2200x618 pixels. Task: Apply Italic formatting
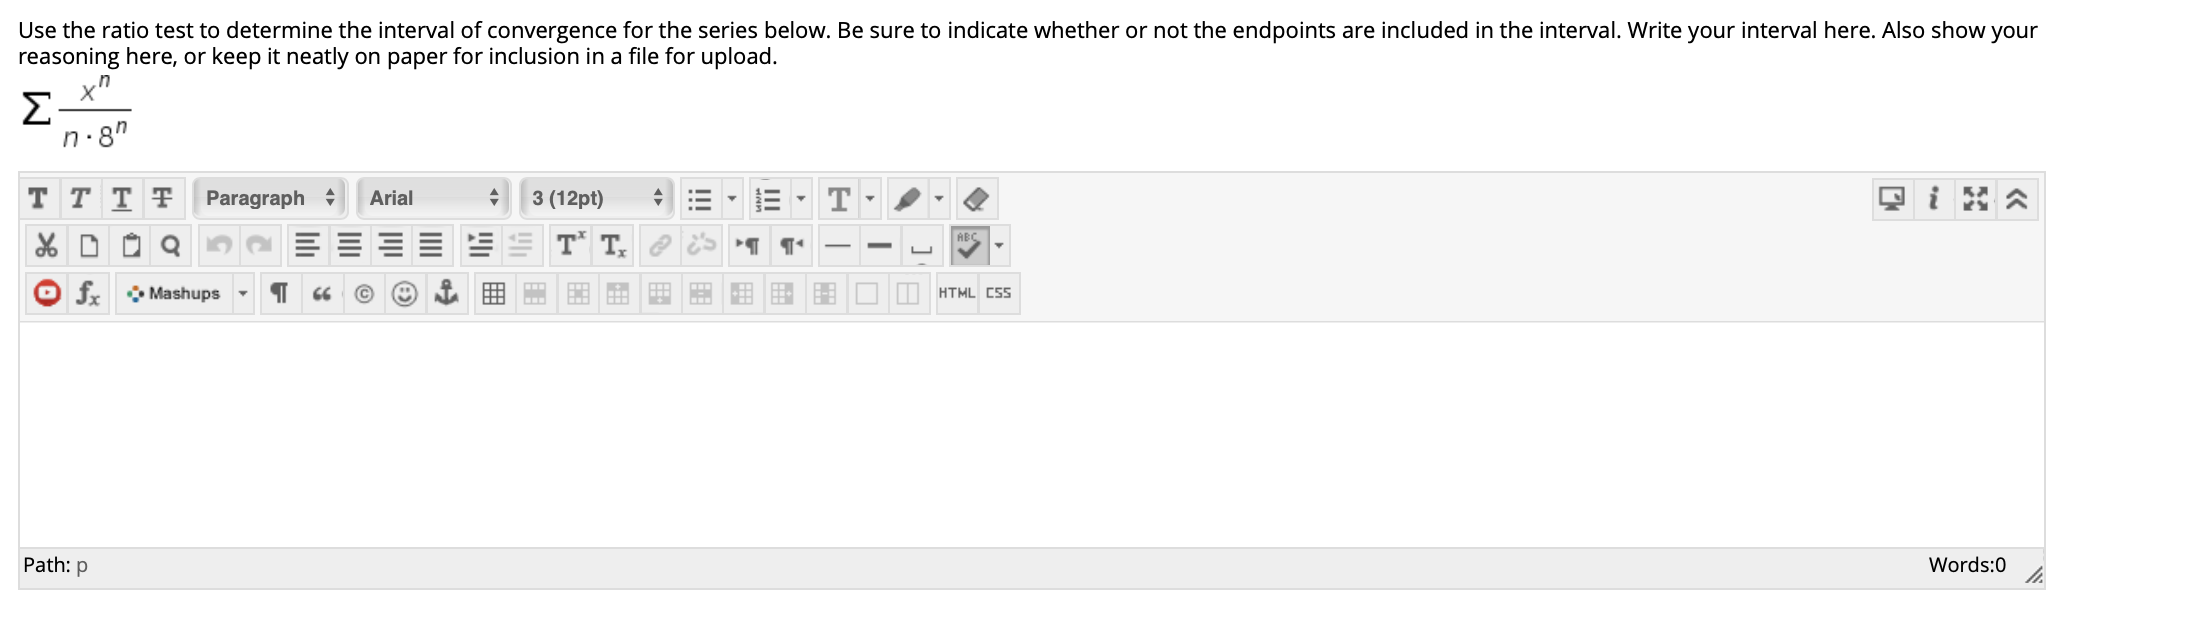coord(79,198)
